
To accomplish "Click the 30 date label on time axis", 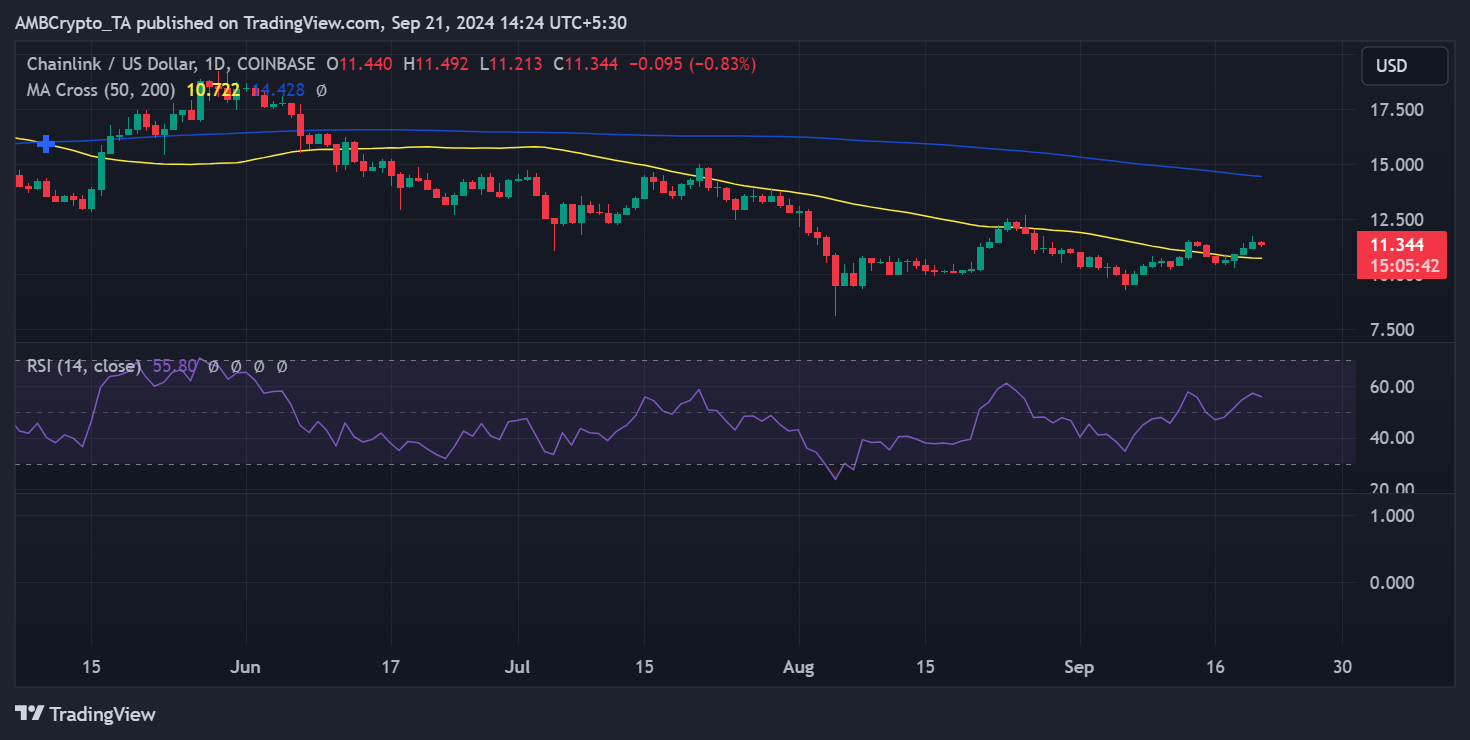I will (x=1343, y=667).
